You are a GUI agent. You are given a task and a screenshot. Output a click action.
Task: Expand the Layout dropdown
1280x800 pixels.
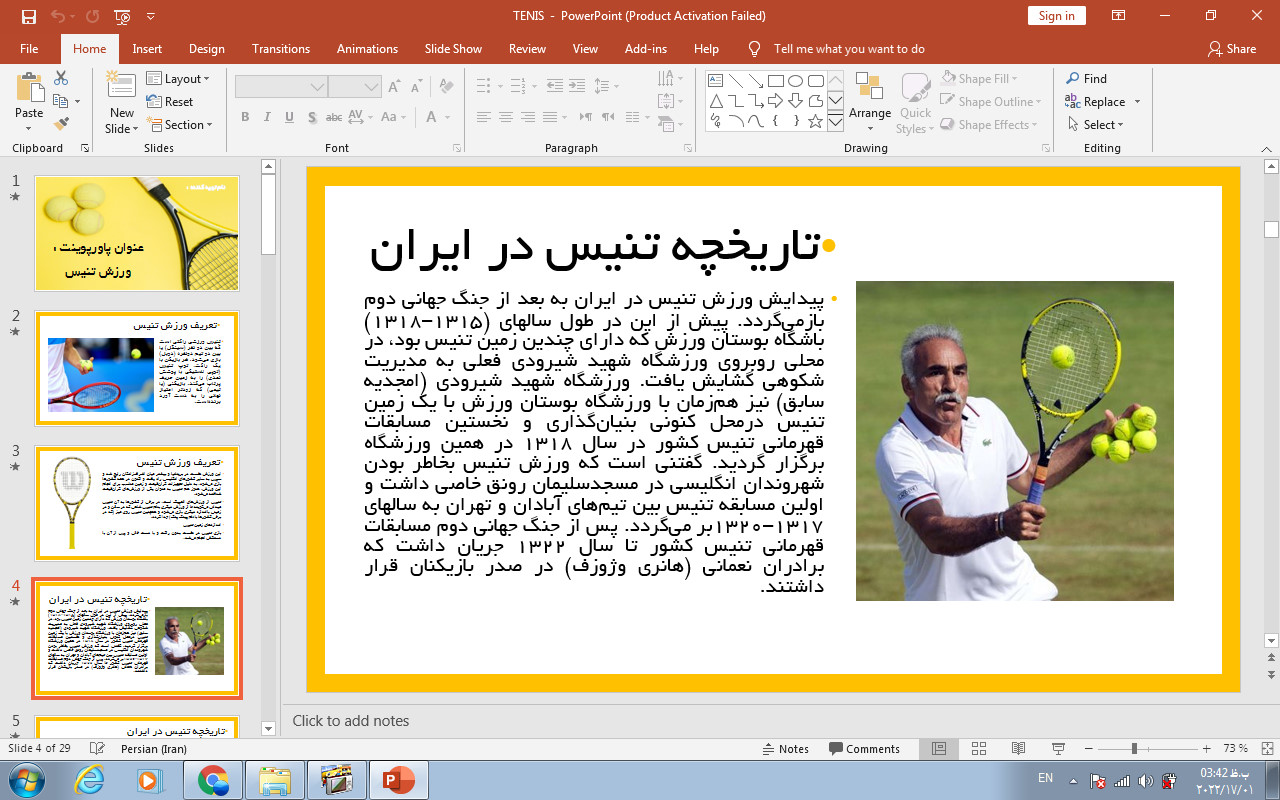[179, 79]
